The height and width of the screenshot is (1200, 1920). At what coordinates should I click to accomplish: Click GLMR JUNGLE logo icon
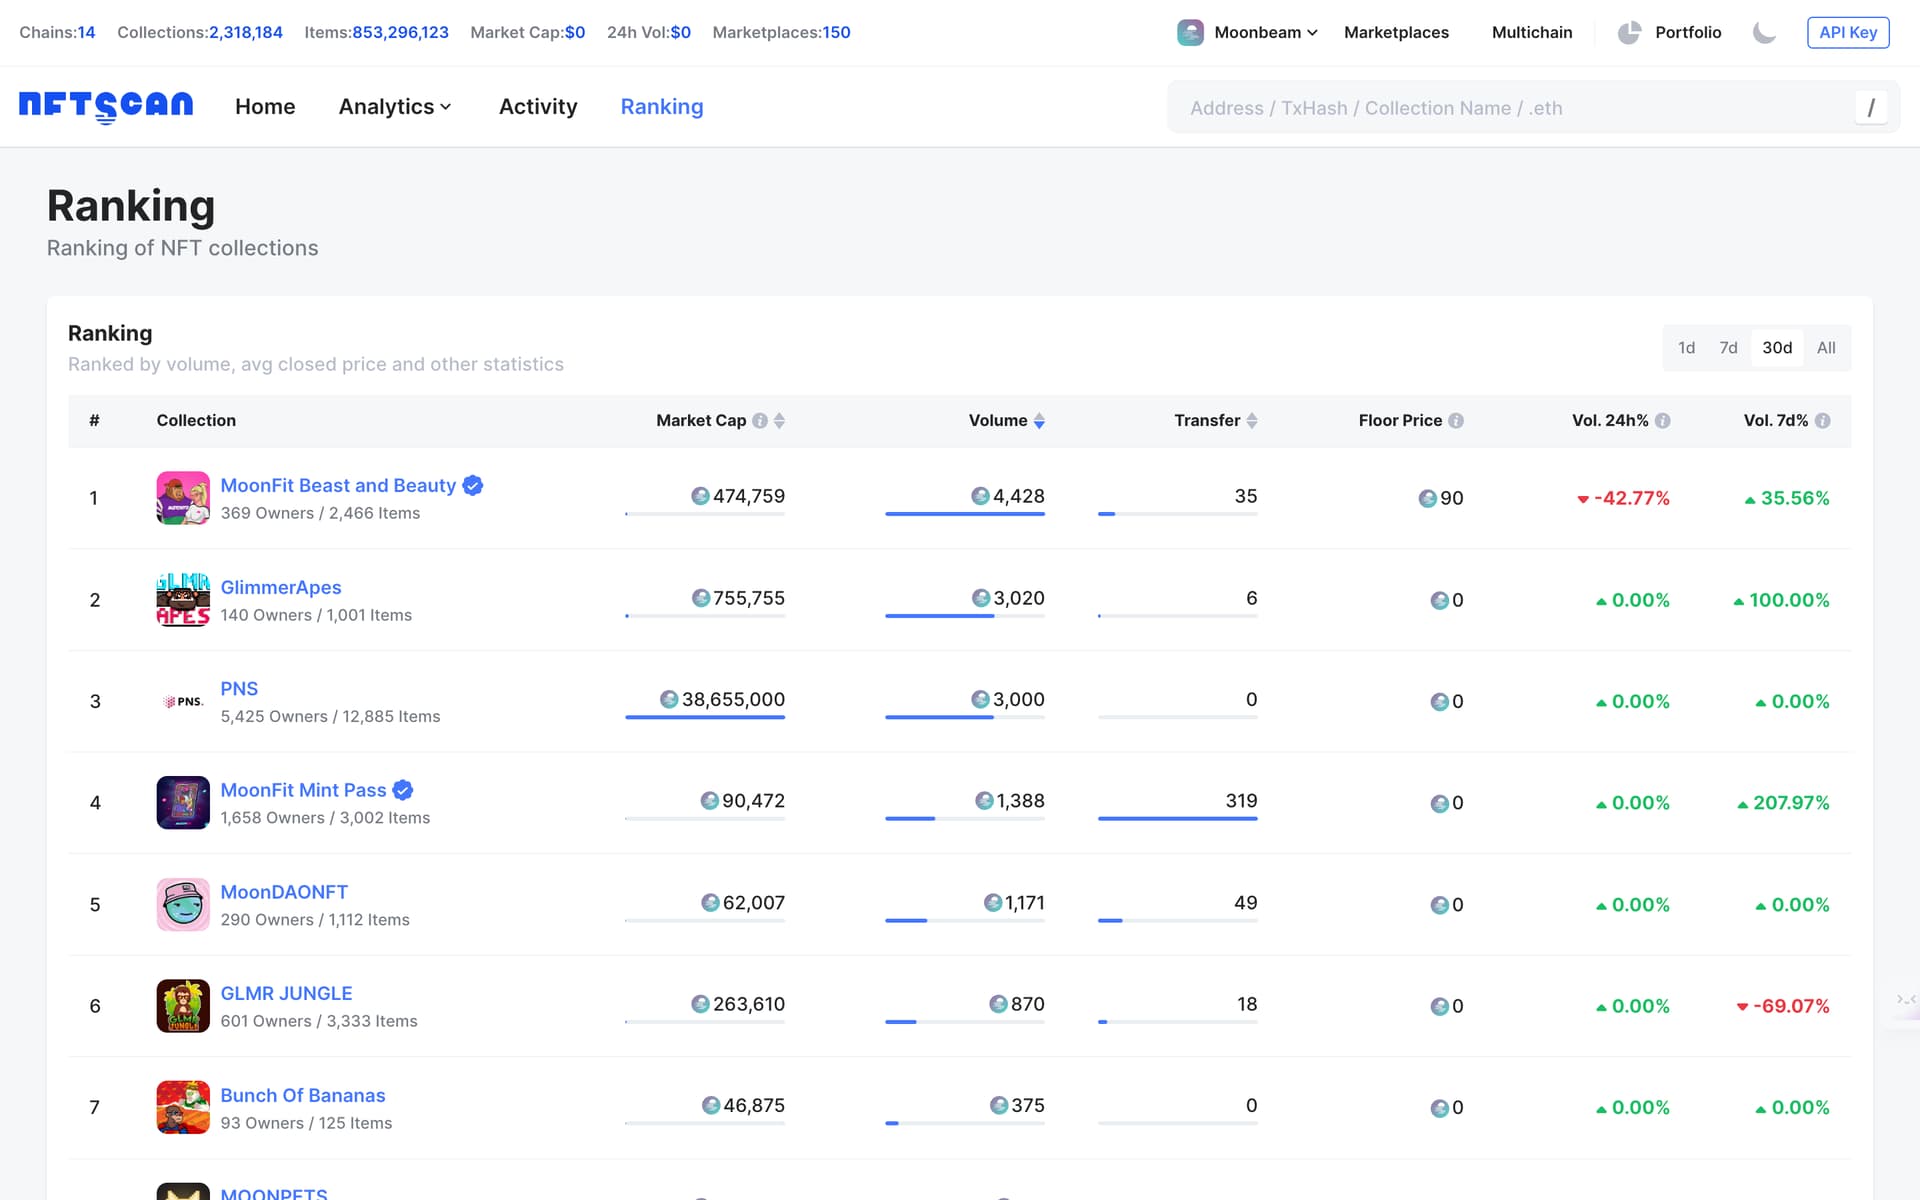183,1006
